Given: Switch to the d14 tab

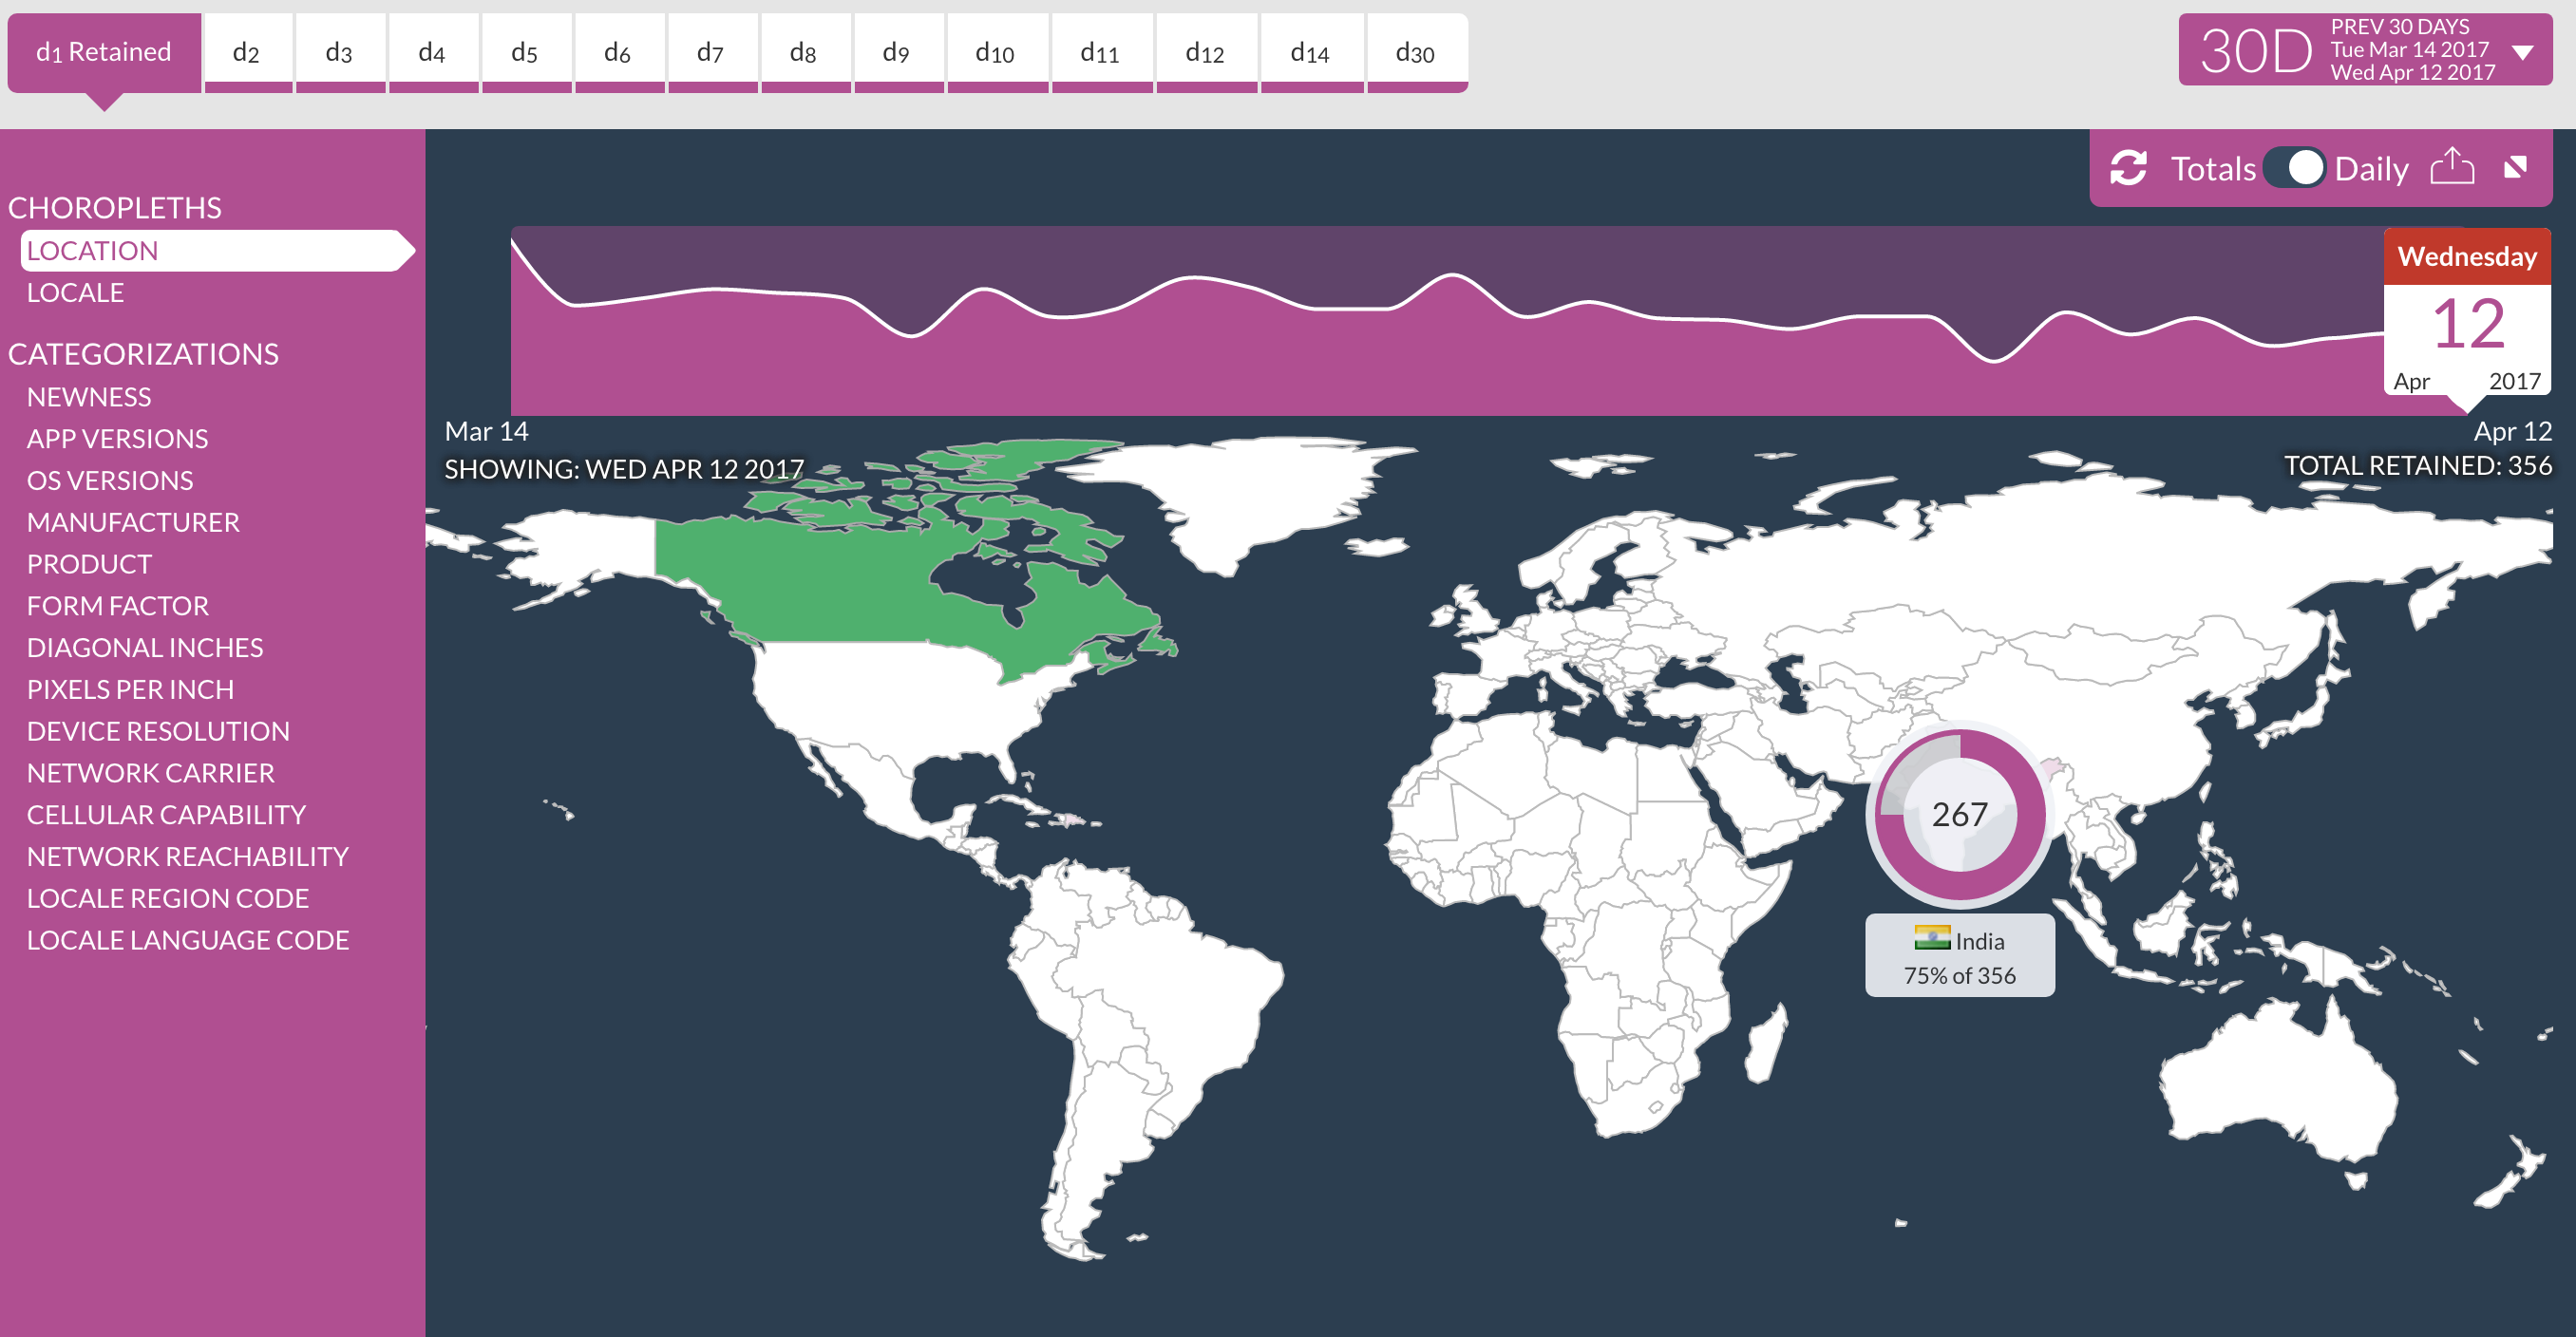Looking at the screenshot, I should point(1311,53).
